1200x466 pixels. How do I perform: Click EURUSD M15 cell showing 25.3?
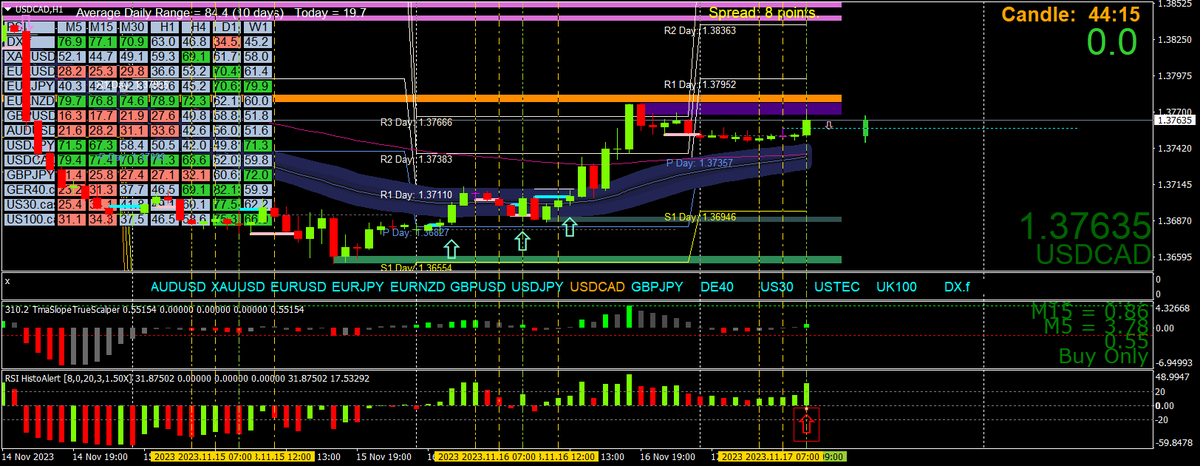click(101, 71)
